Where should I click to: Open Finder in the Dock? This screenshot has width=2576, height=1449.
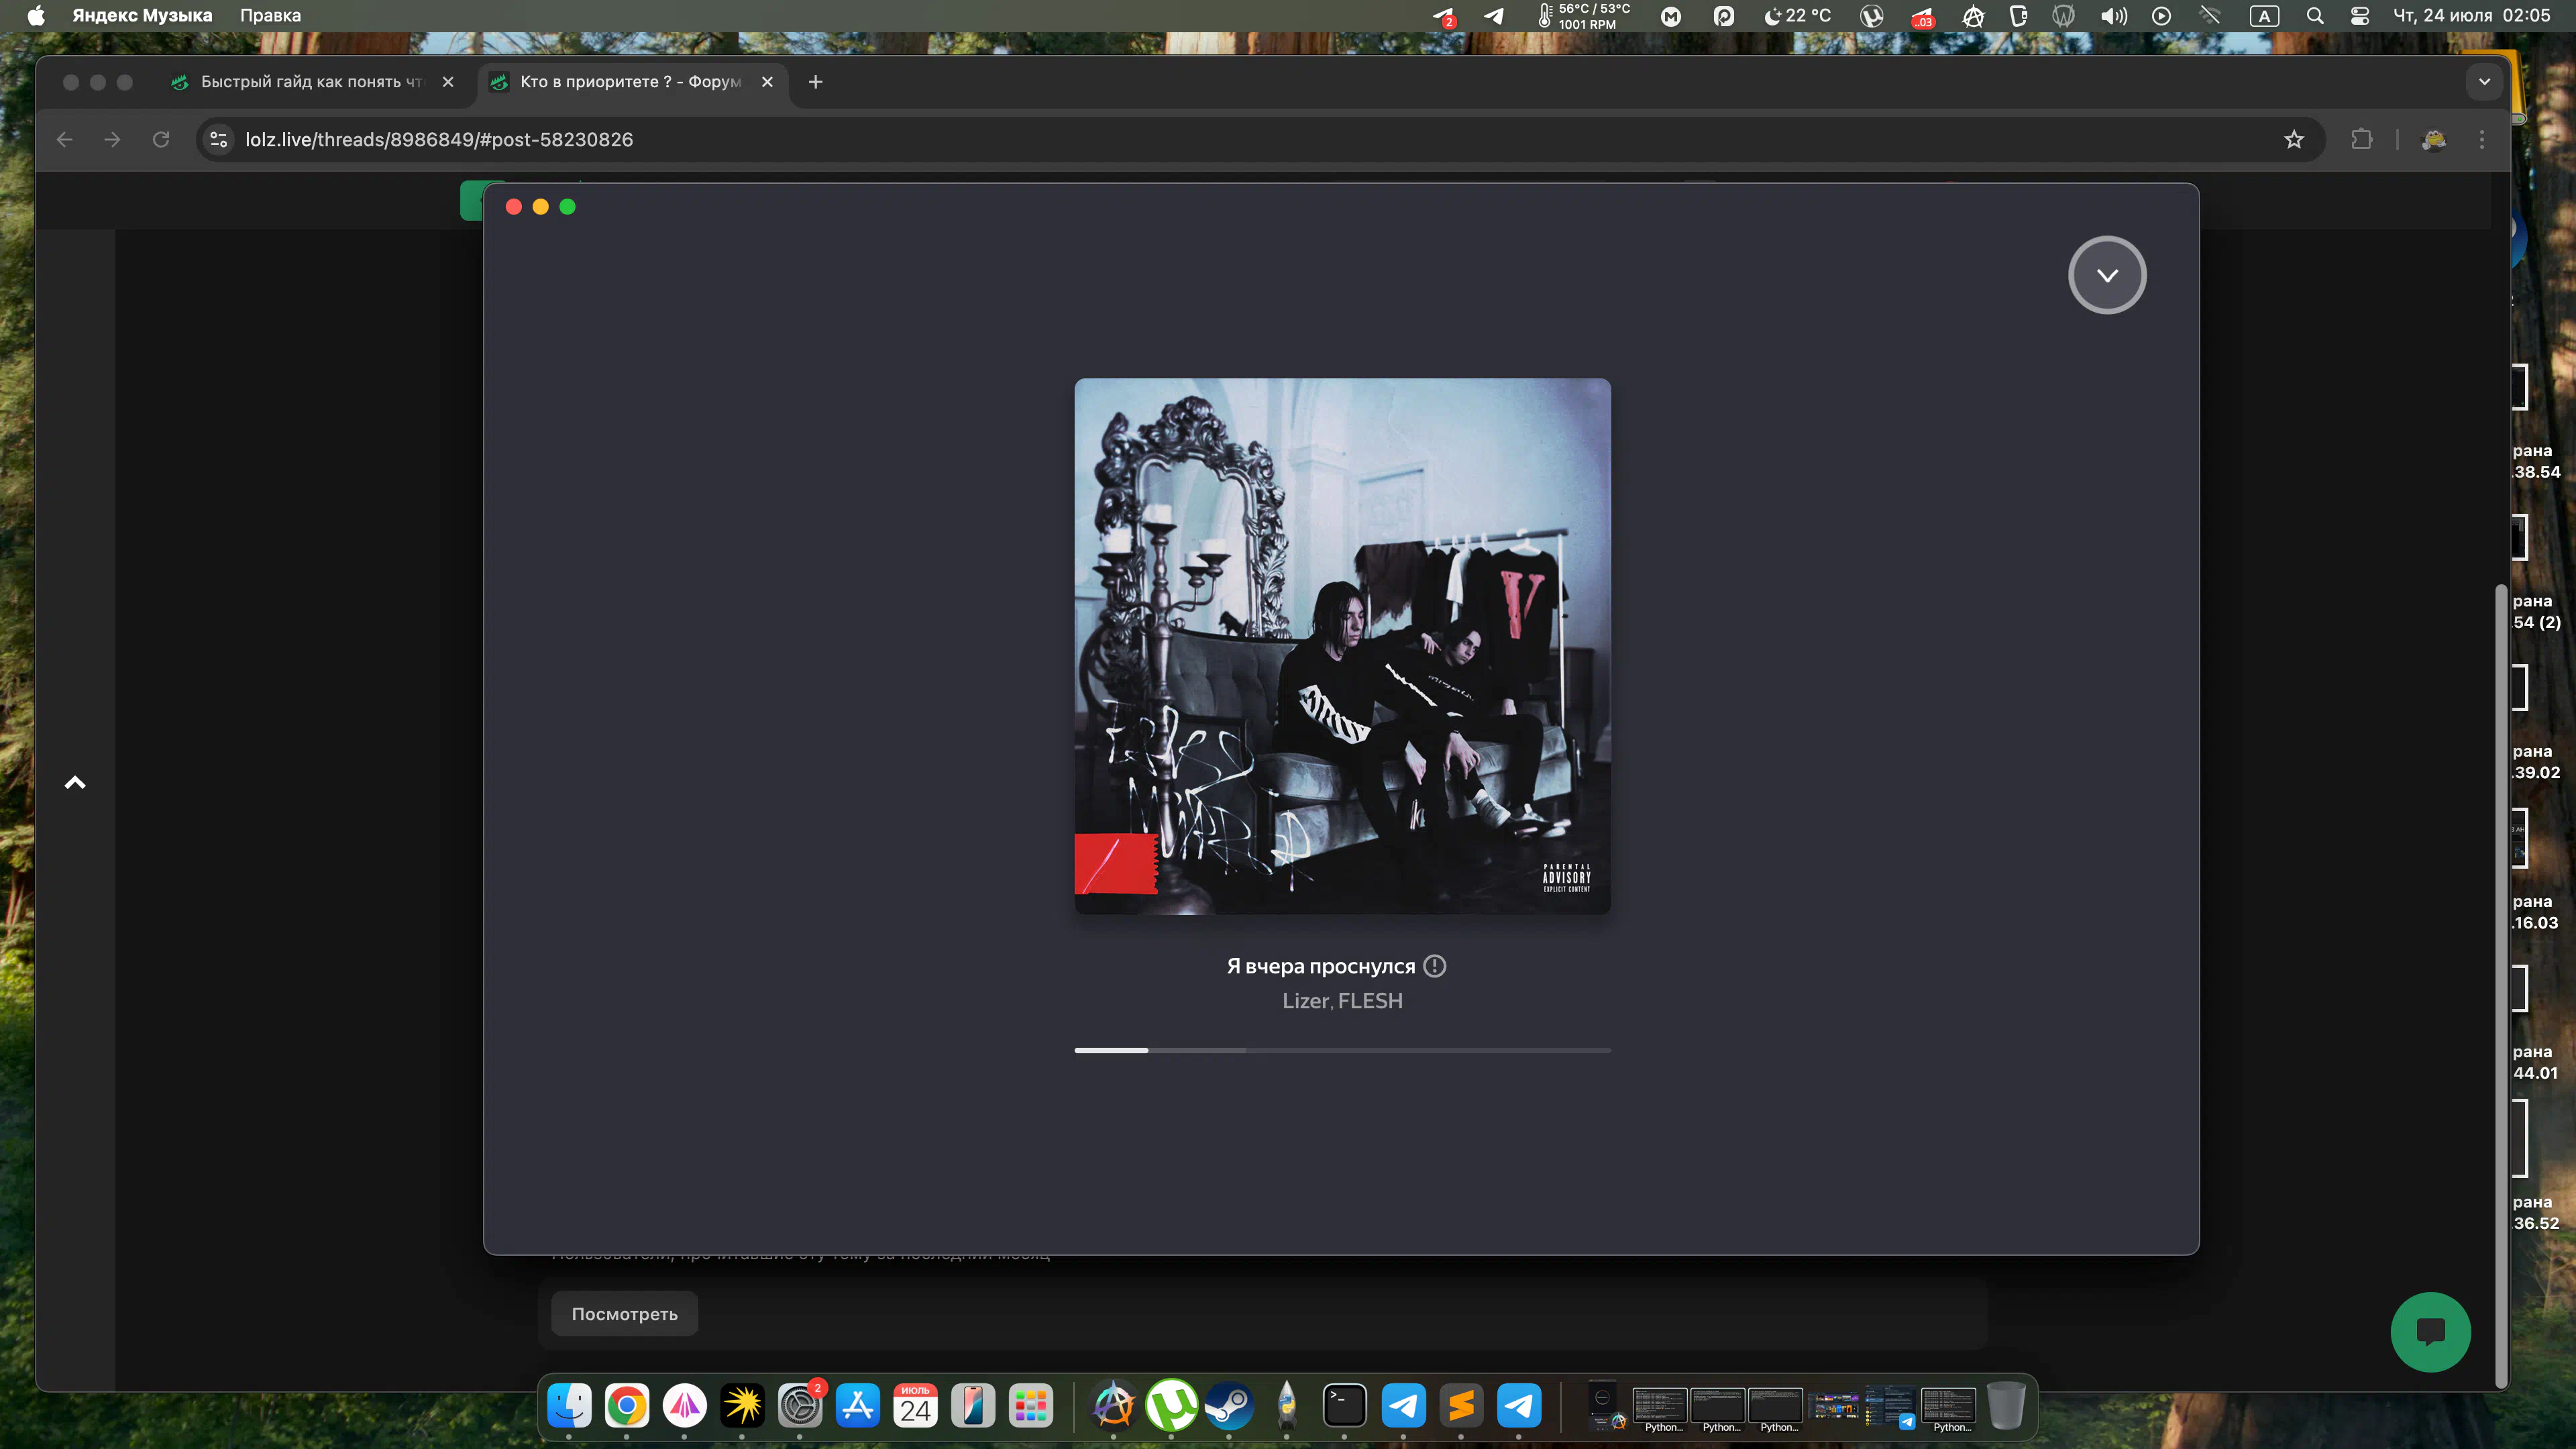[x=569, y=1406]
